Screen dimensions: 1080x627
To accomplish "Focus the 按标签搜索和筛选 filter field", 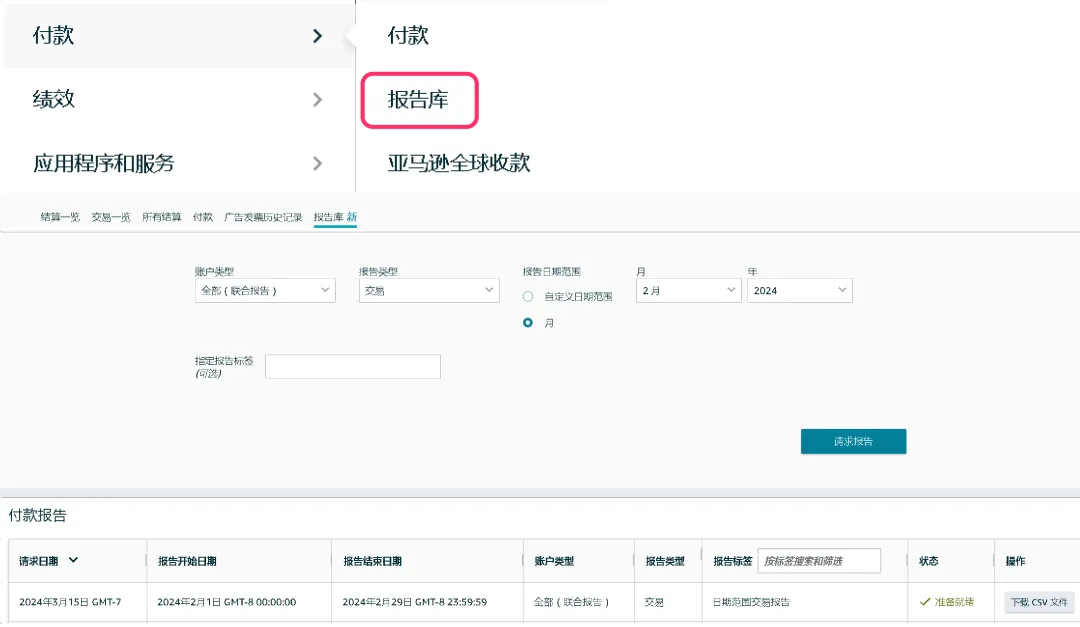I will [819, 561].
